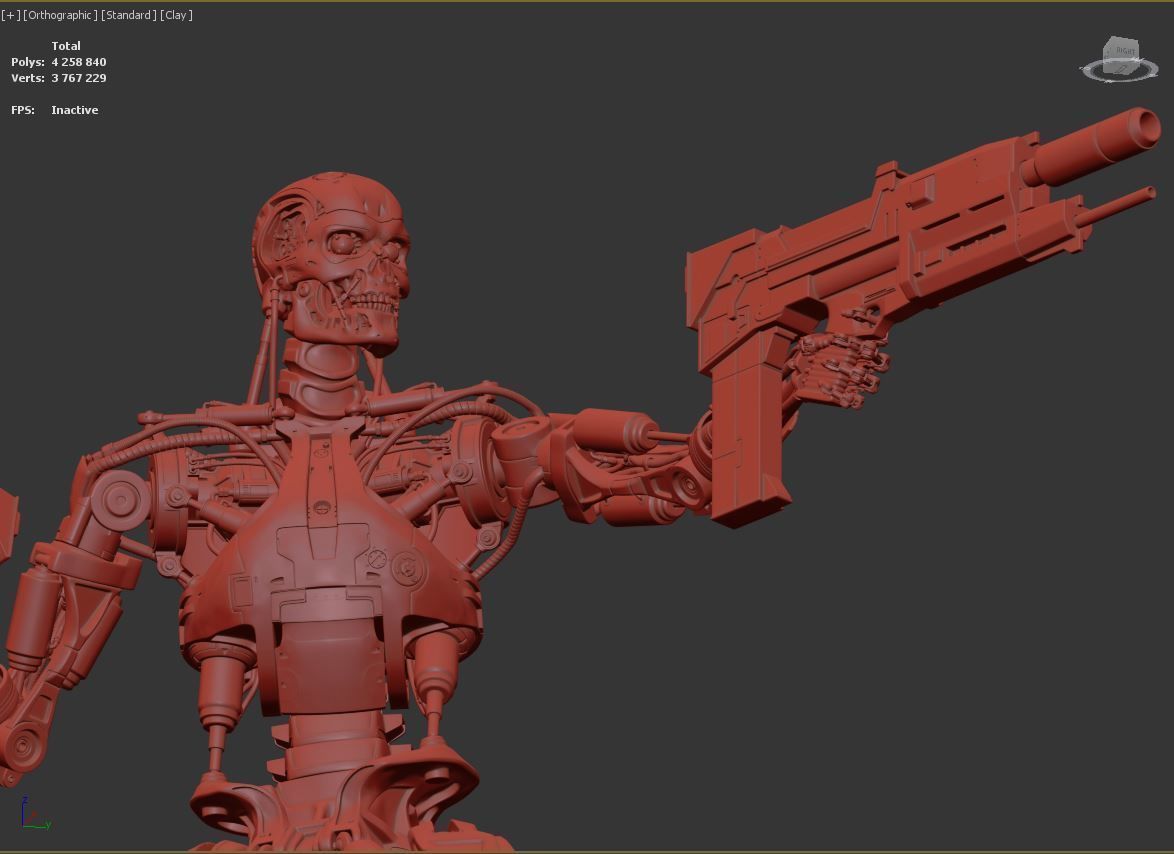This screenshot has height=854, width=1174.
Task: Click the XYZ axis tripod gizmo
Action: [35, 814]
